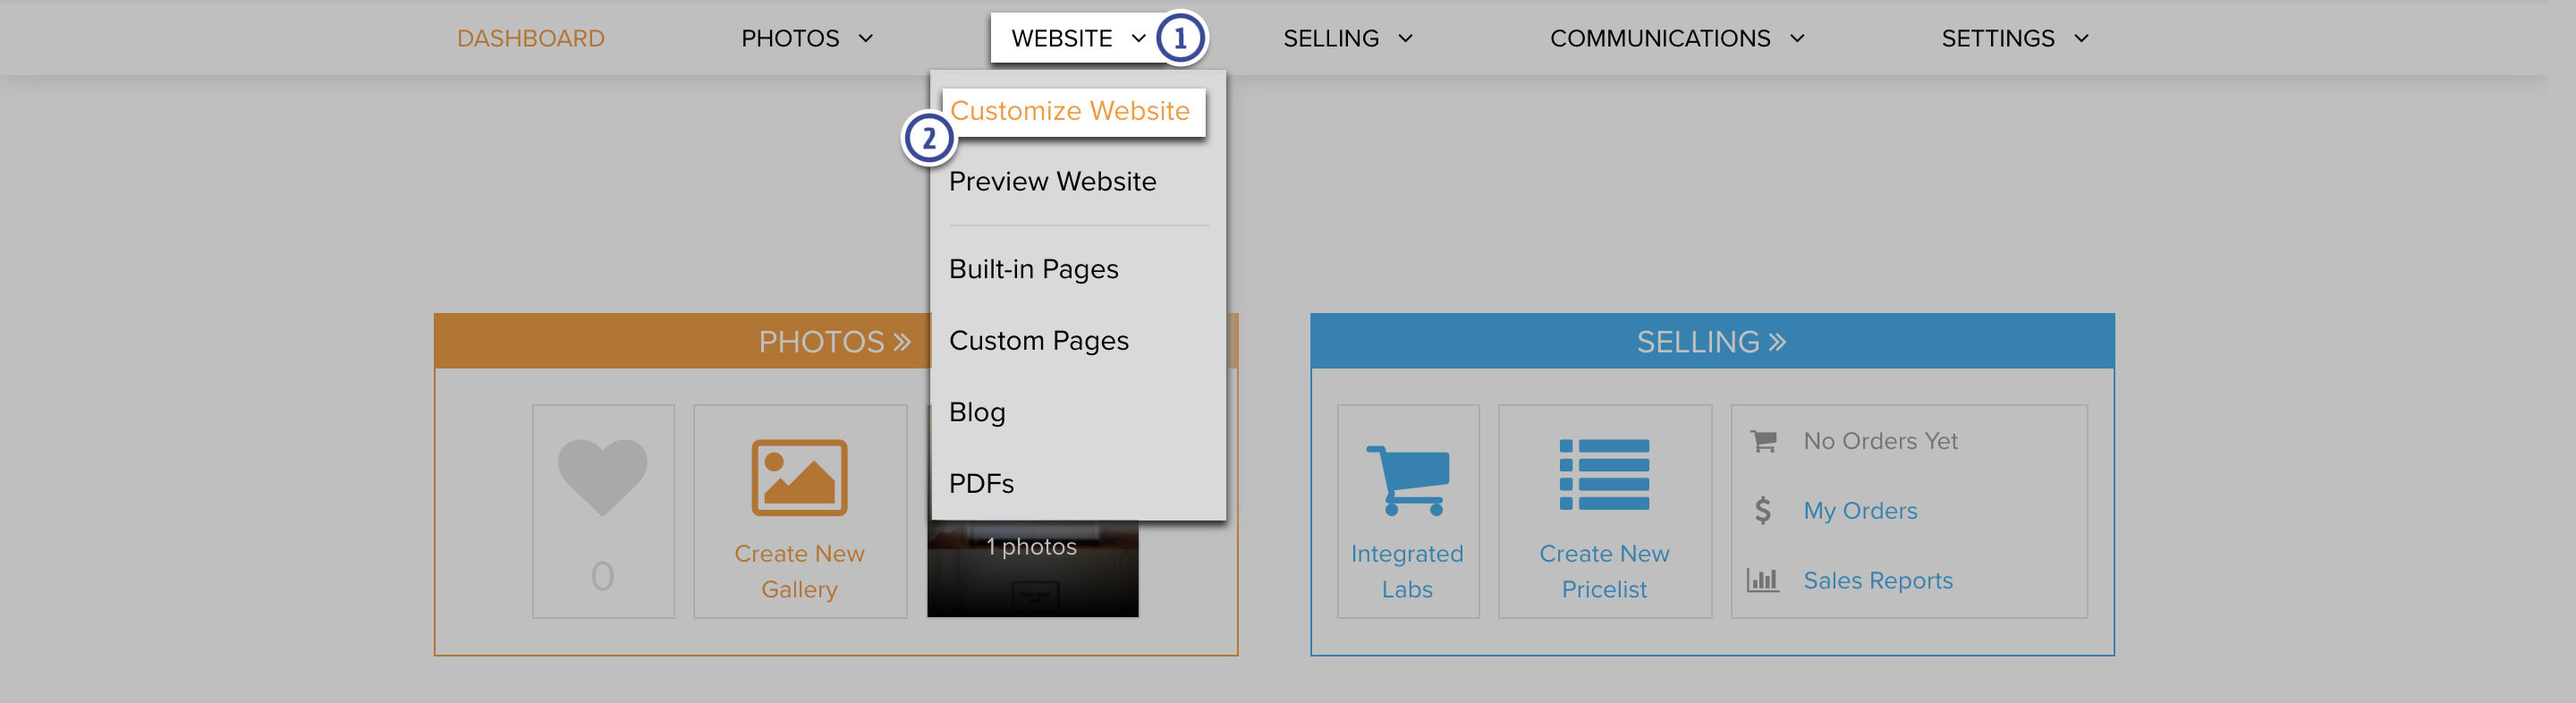
Task: Open the gallery thumbnail with 1 photos
Action: click(x=1032, y=568)
